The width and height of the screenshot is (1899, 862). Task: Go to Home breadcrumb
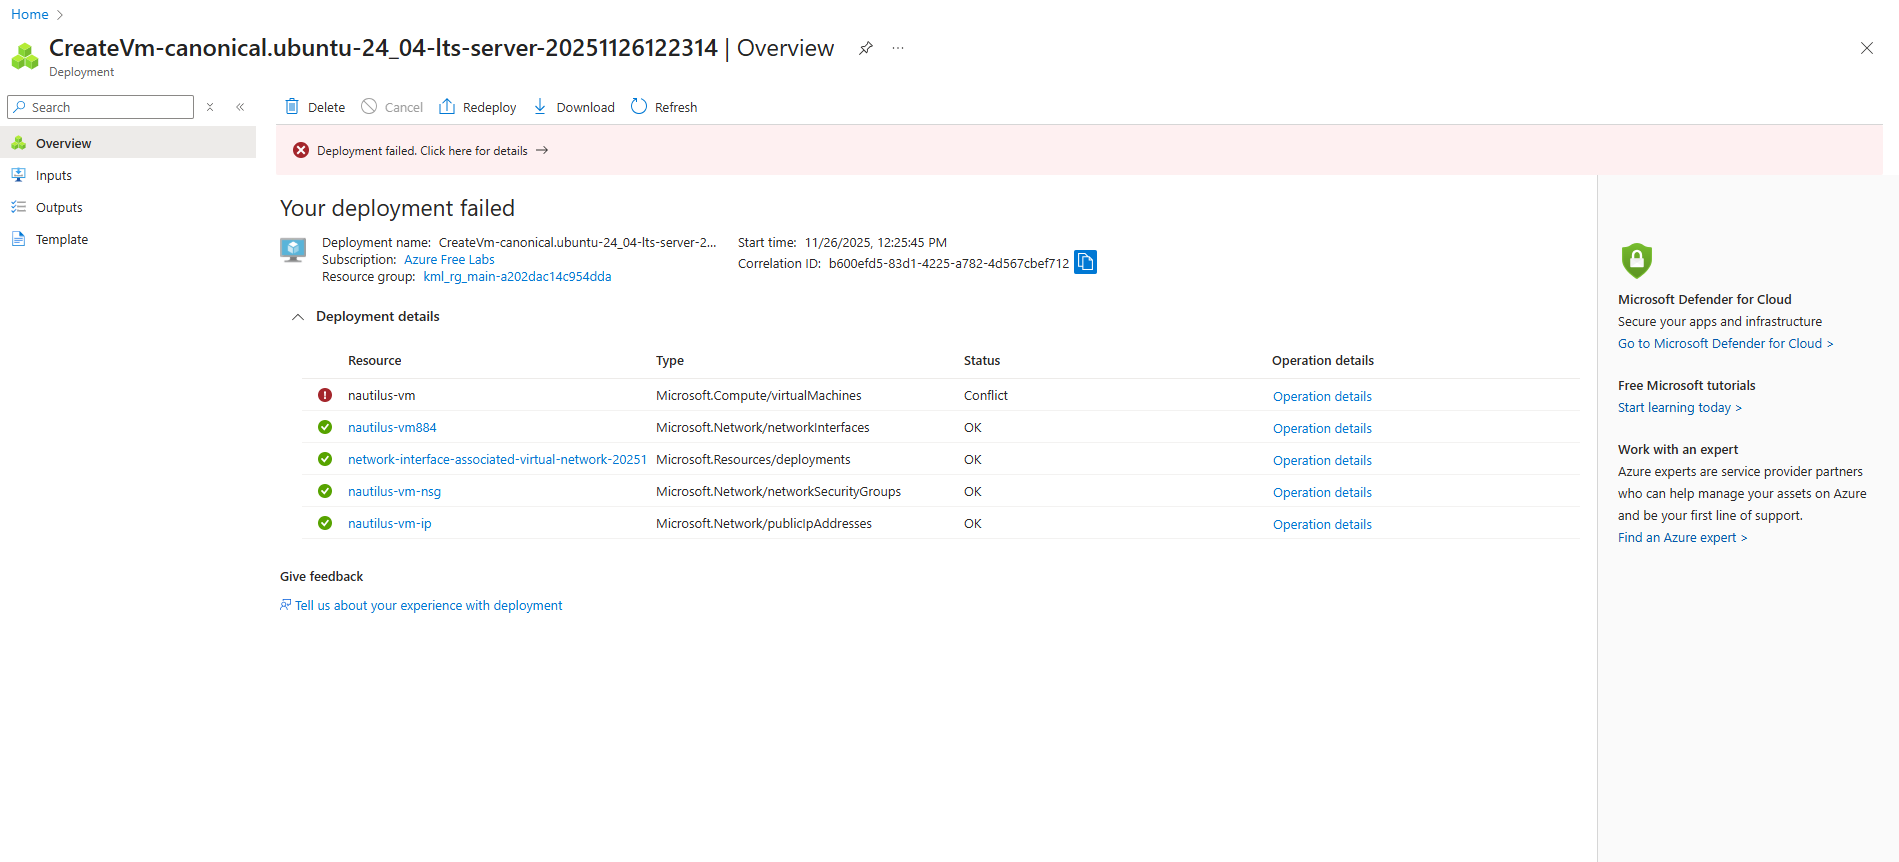(x=30, y=14)
